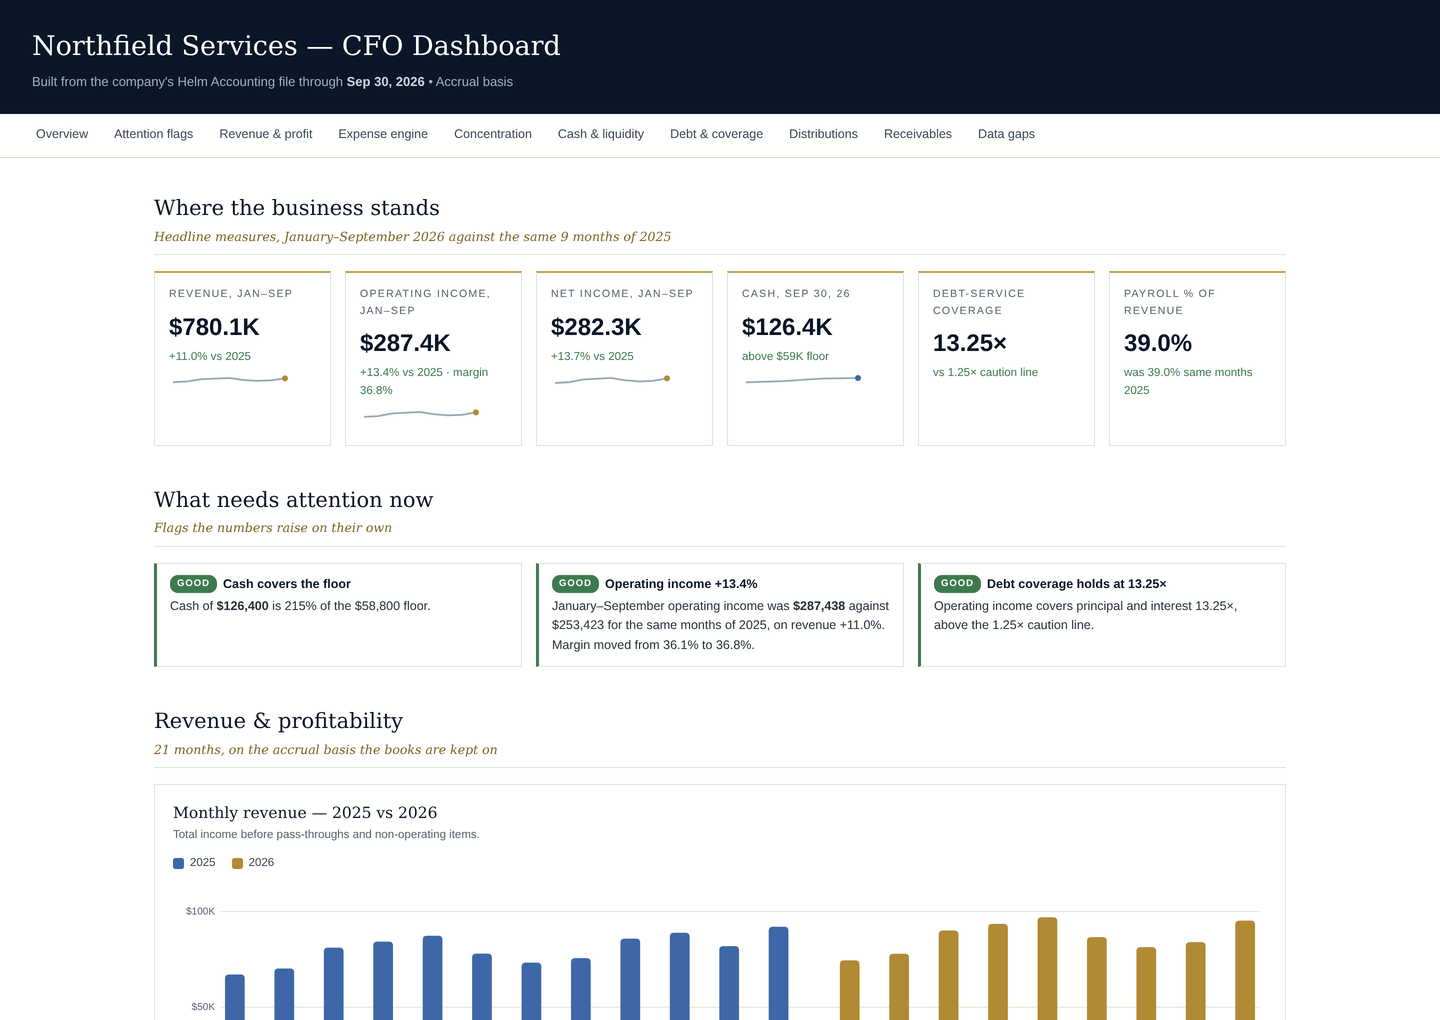Click 'Debt coverage holds at 13.25×' heading
Image resolution: width=1440 pixels, height=1020 pixels.
click(1077, 584)
